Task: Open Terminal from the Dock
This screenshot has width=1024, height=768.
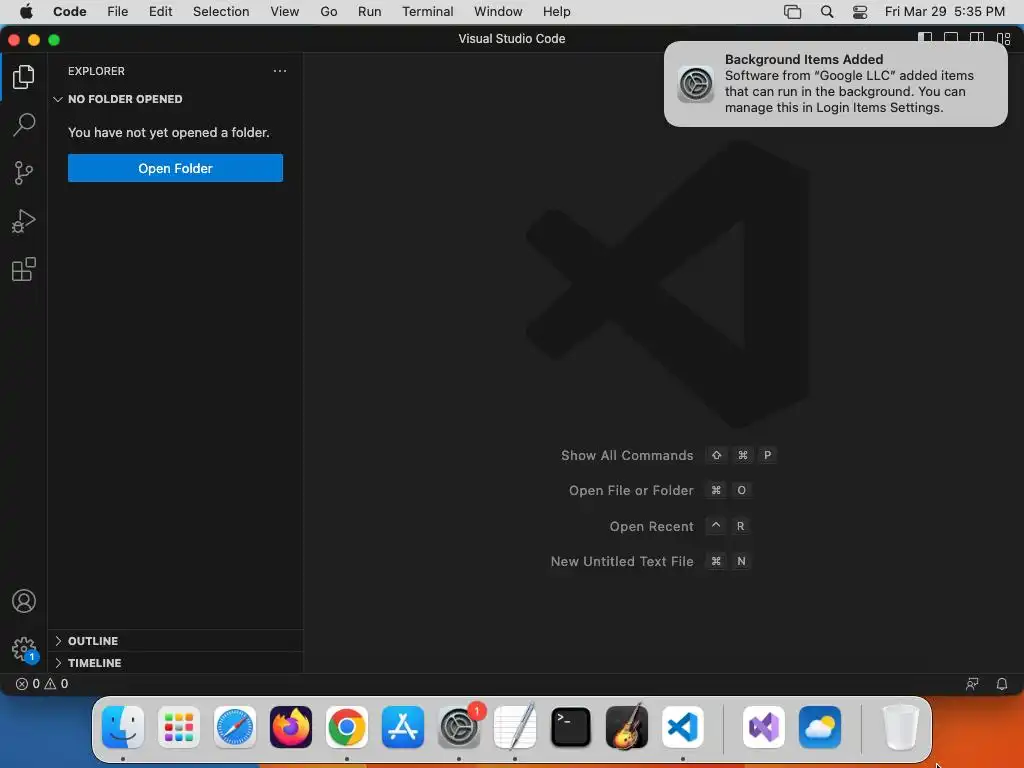Action: tap(571, 727)
